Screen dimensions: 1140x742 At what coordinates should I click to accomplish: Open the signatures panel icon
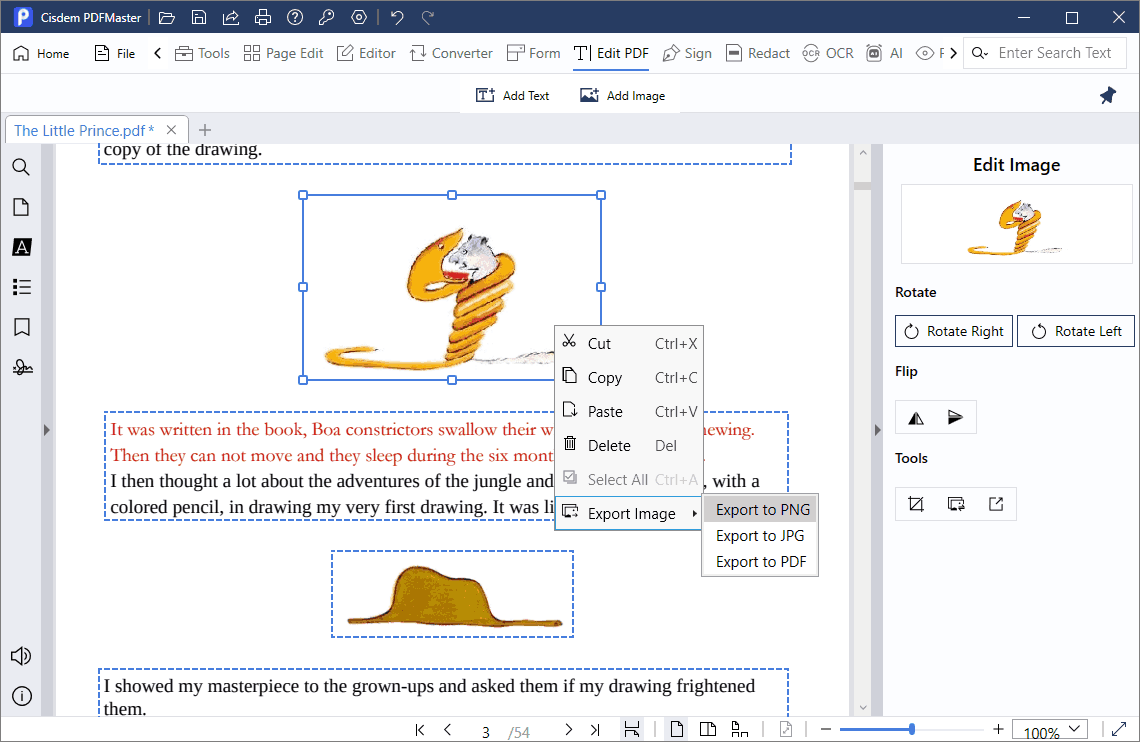coord(23,367)
